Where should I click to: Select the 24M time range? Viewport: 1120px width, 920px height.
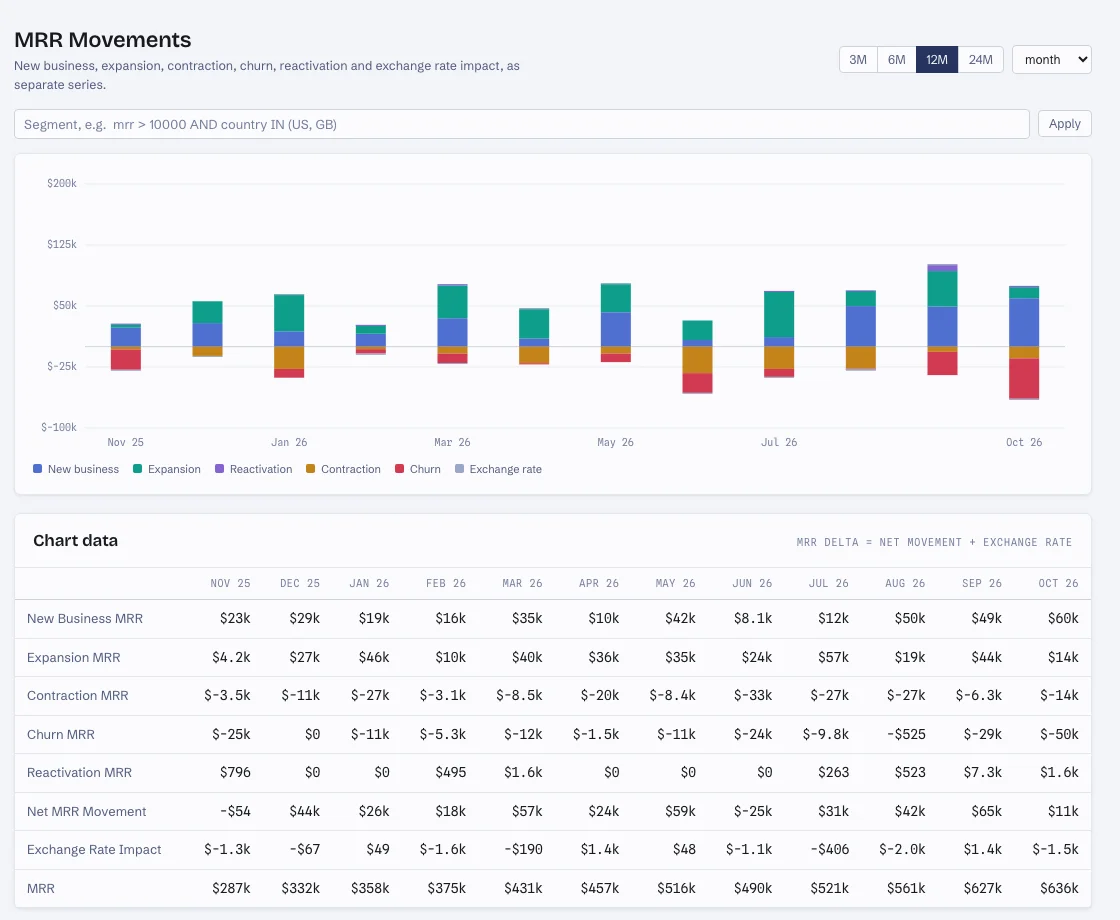point(980,59)
